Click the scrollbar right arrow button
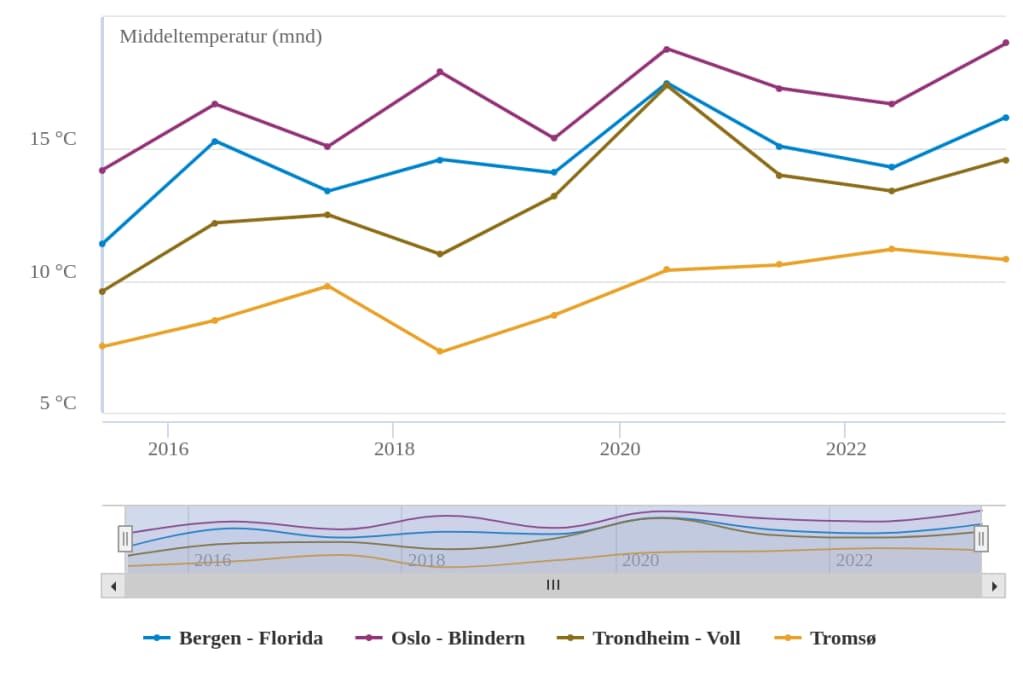 pos(993,586)
